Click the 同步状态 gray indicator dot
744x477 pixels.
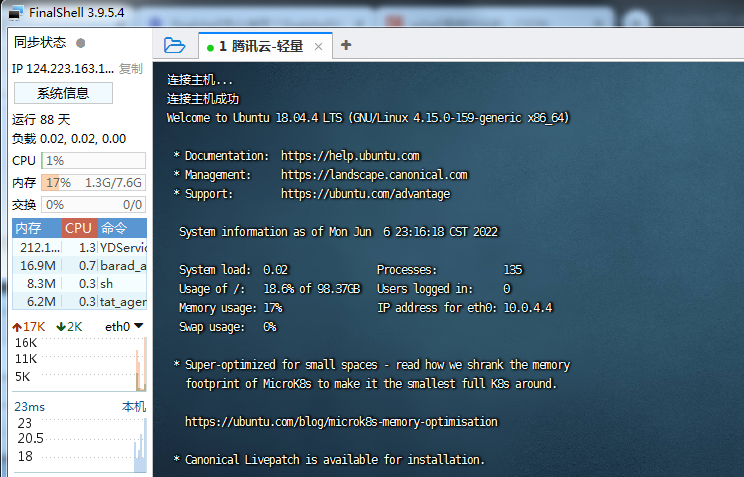pyautogui.click(x=81, y=43)
